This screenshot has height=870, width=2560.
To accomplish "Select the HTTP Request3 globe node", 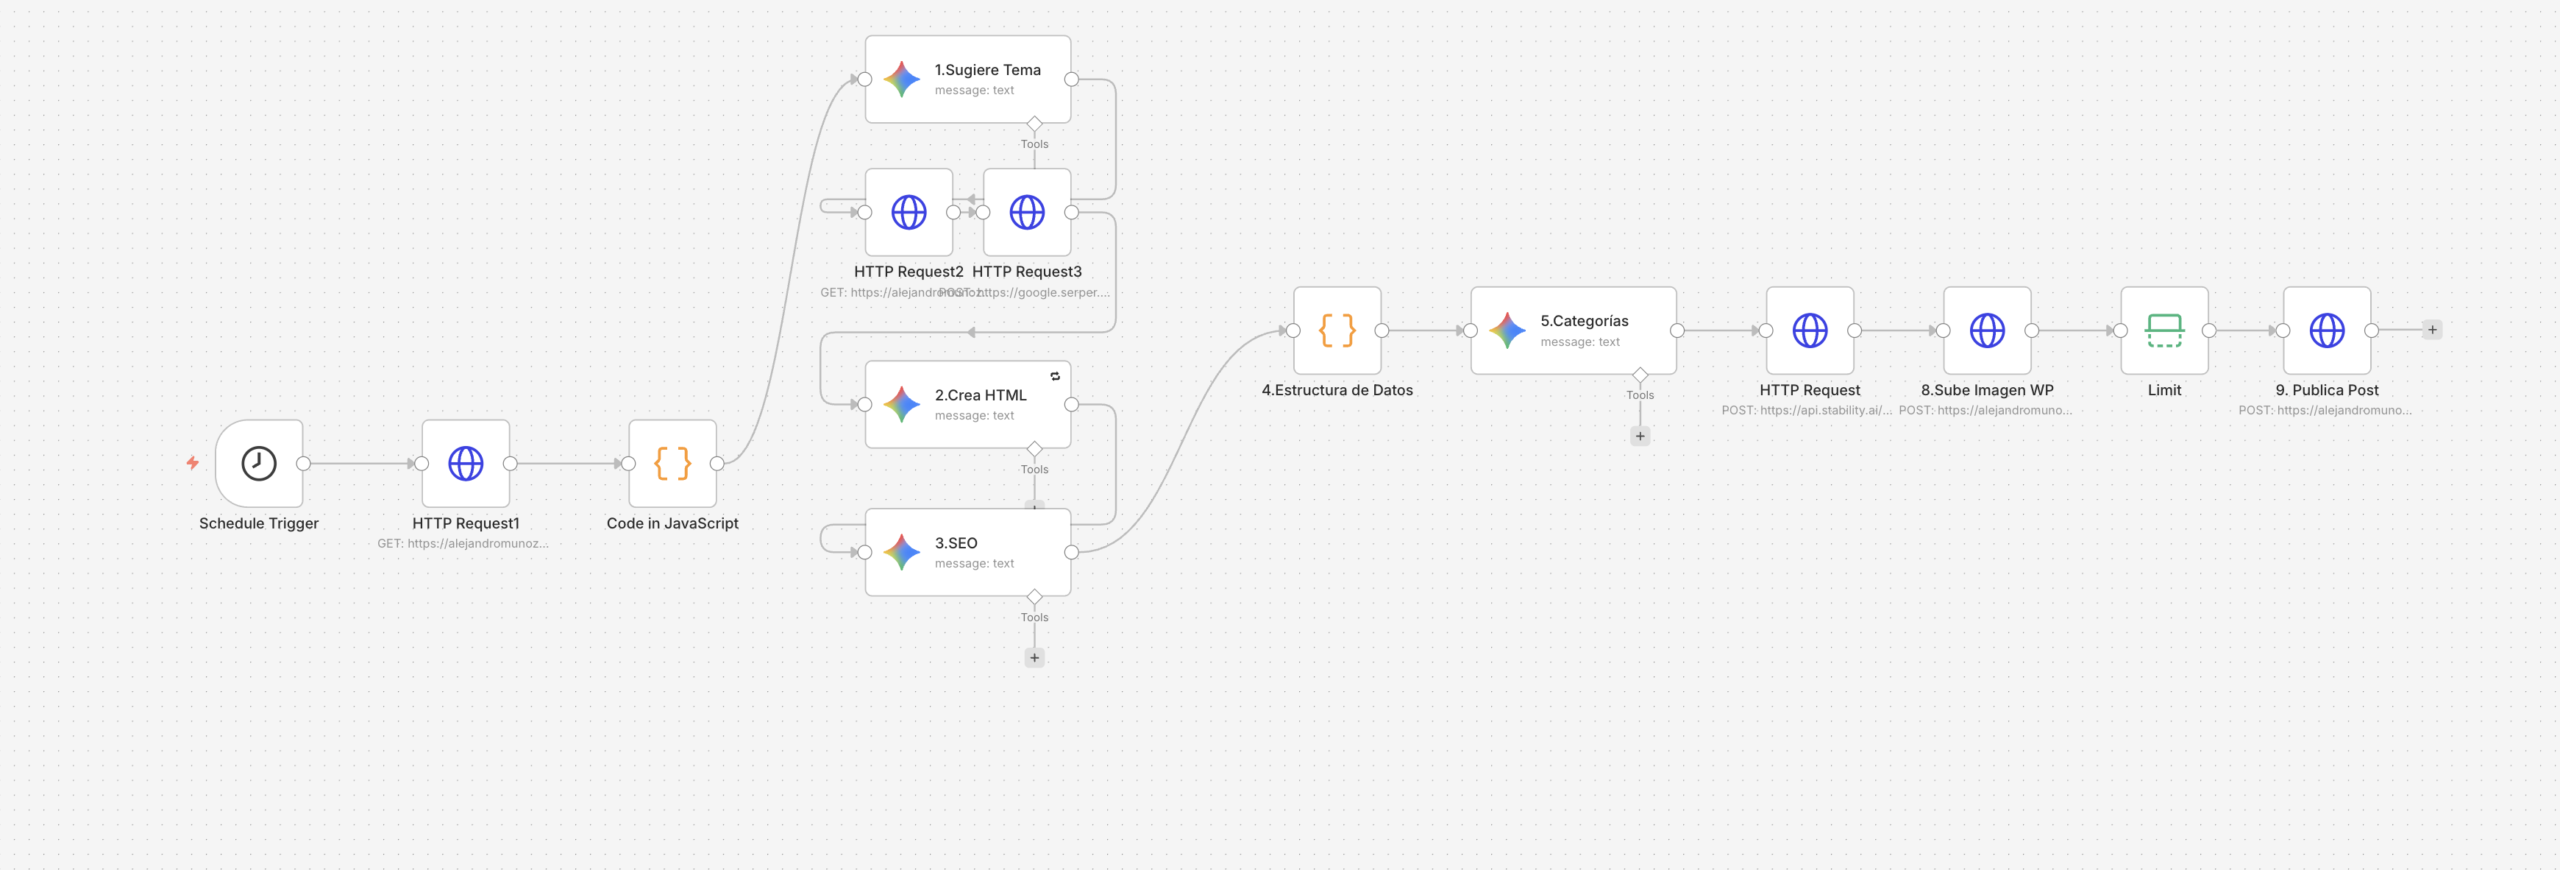I will pyautogui.click(x=1027, y=212).
